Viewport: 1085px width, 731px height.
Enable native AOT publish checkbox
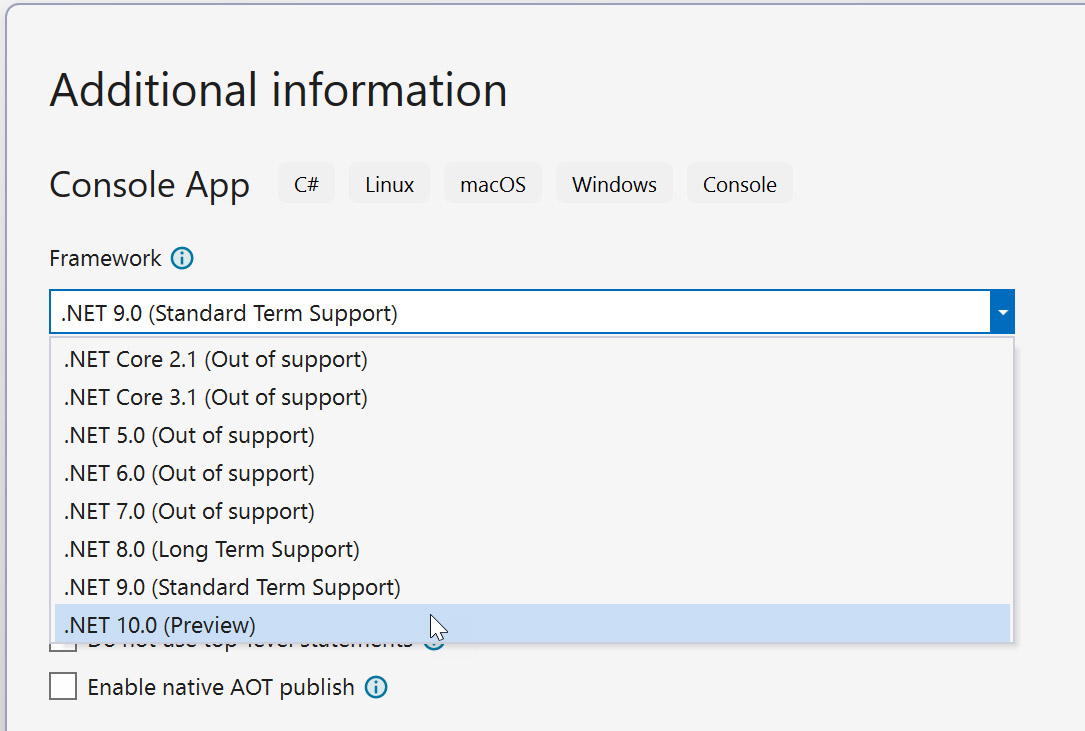pos(63,687)
